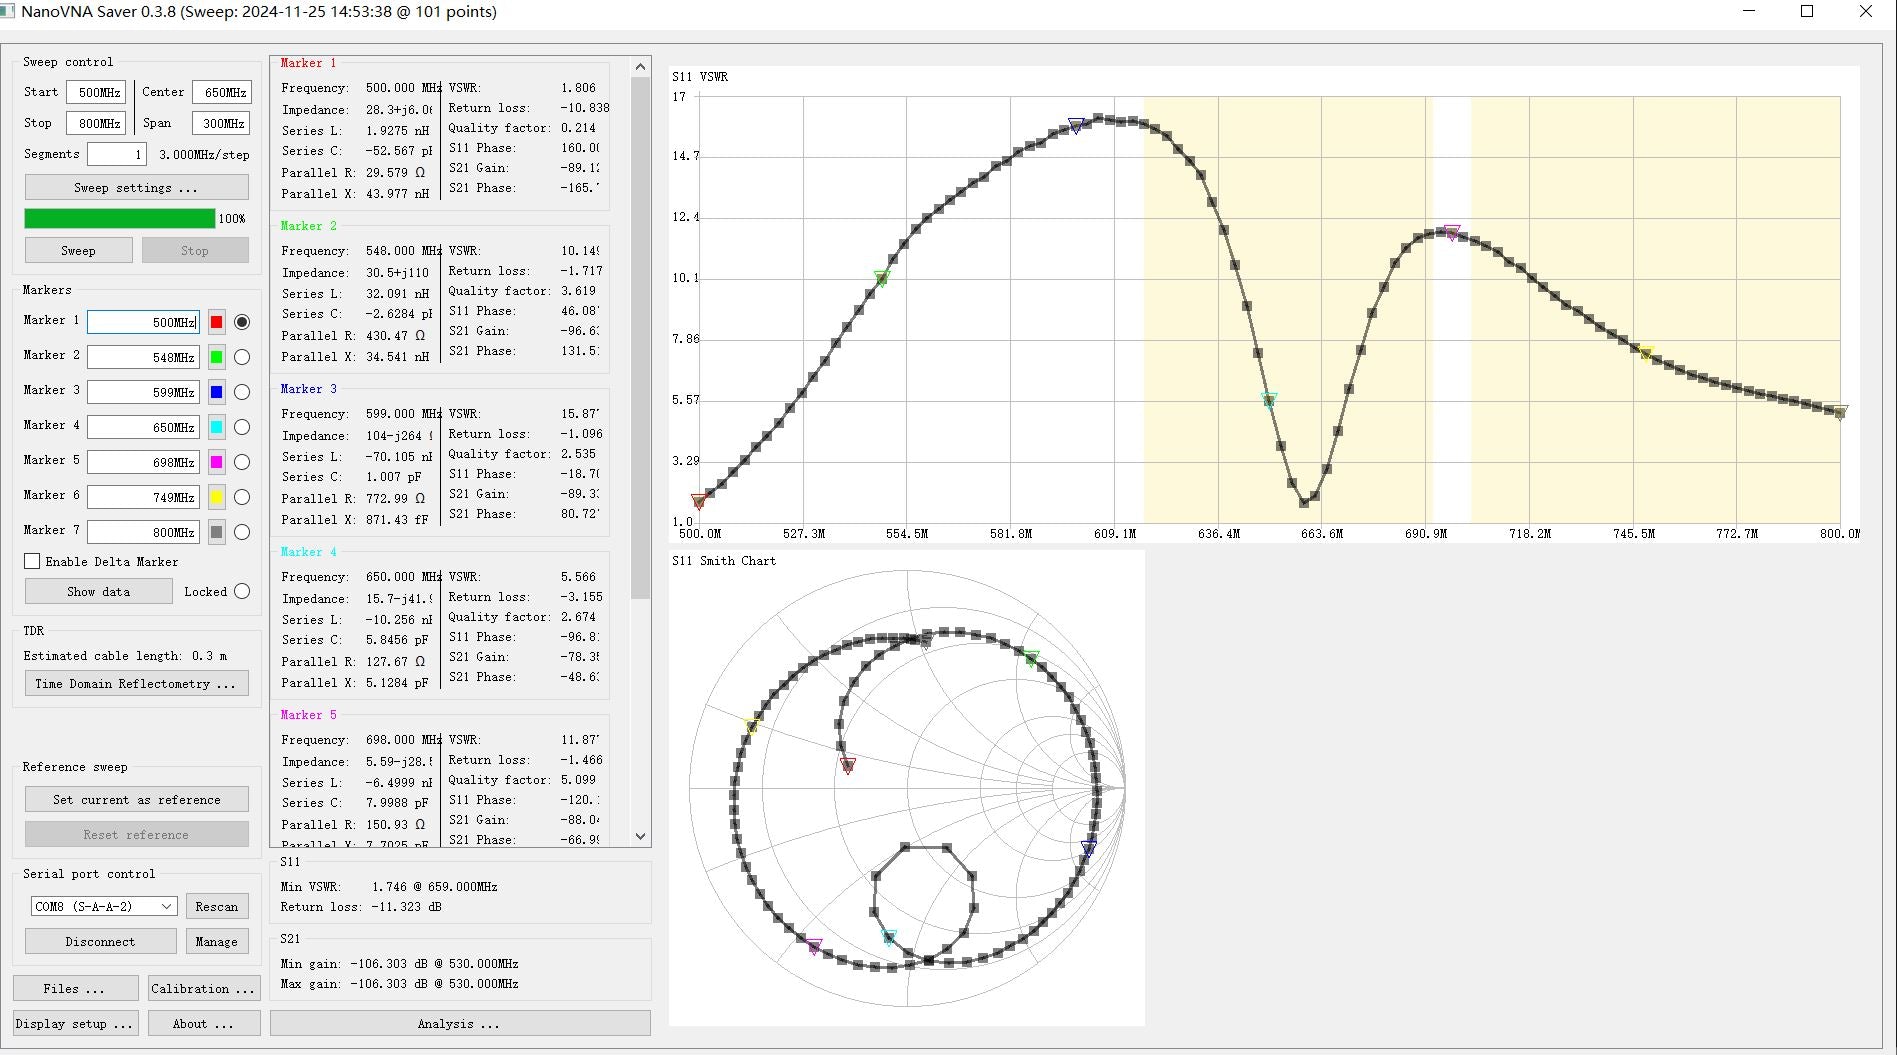Click the magenta Marker 5 triangle on VSWR chart
This screenshot has height=1055, width=1897.
tap(1452, 231)
